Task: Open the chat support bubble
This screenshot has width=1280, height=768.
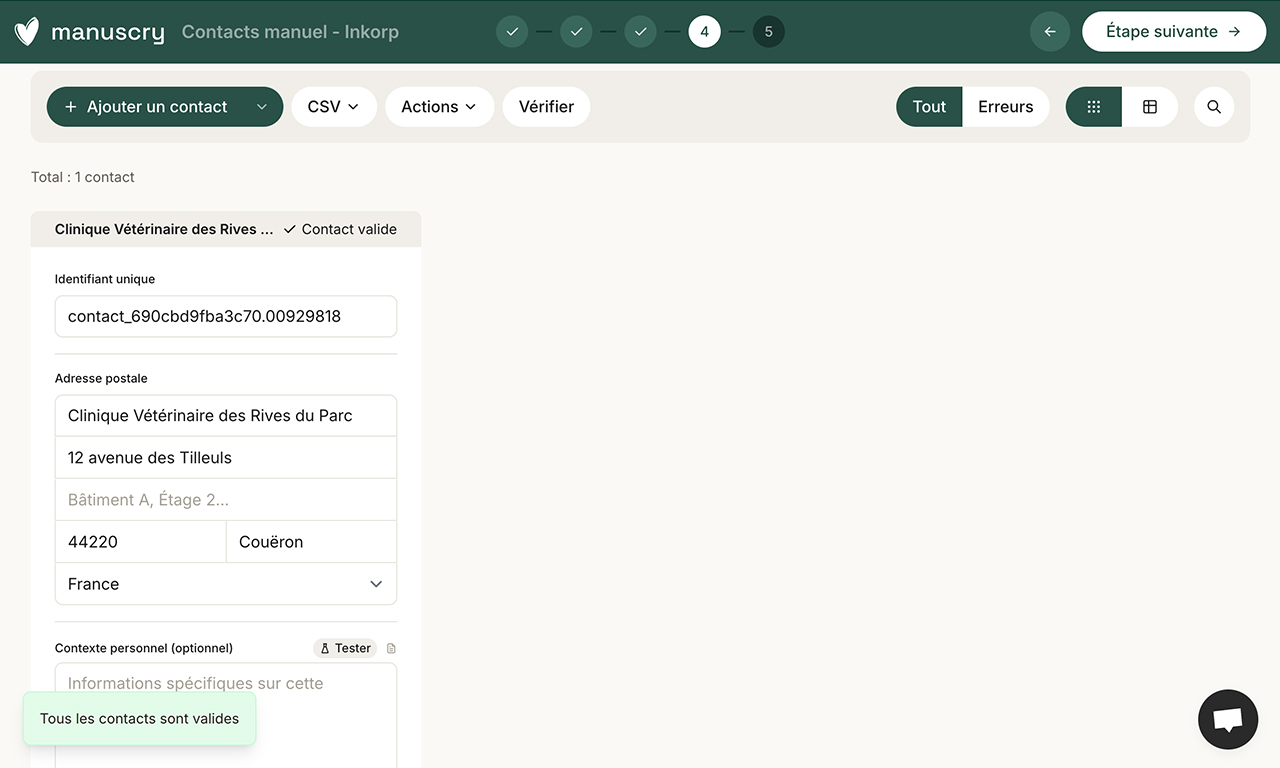Action: (x=1227, y=719)
